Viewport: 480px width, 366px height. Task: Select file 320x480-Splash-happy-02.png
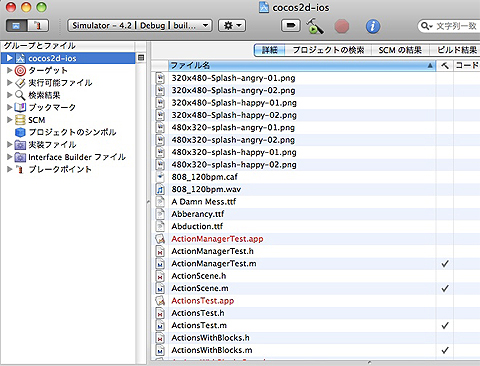(234, 115)
